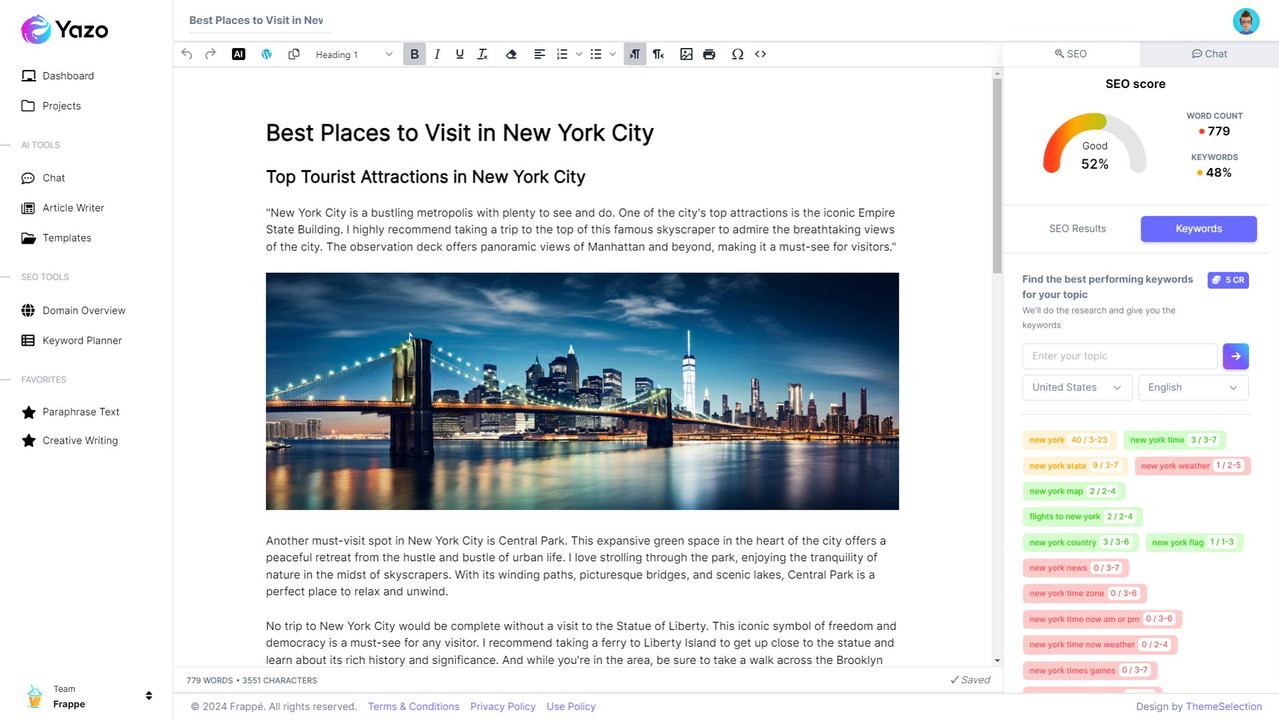Open the United States country dropdown
This screenshot has width=1279, height=720.
point(1077,387)
